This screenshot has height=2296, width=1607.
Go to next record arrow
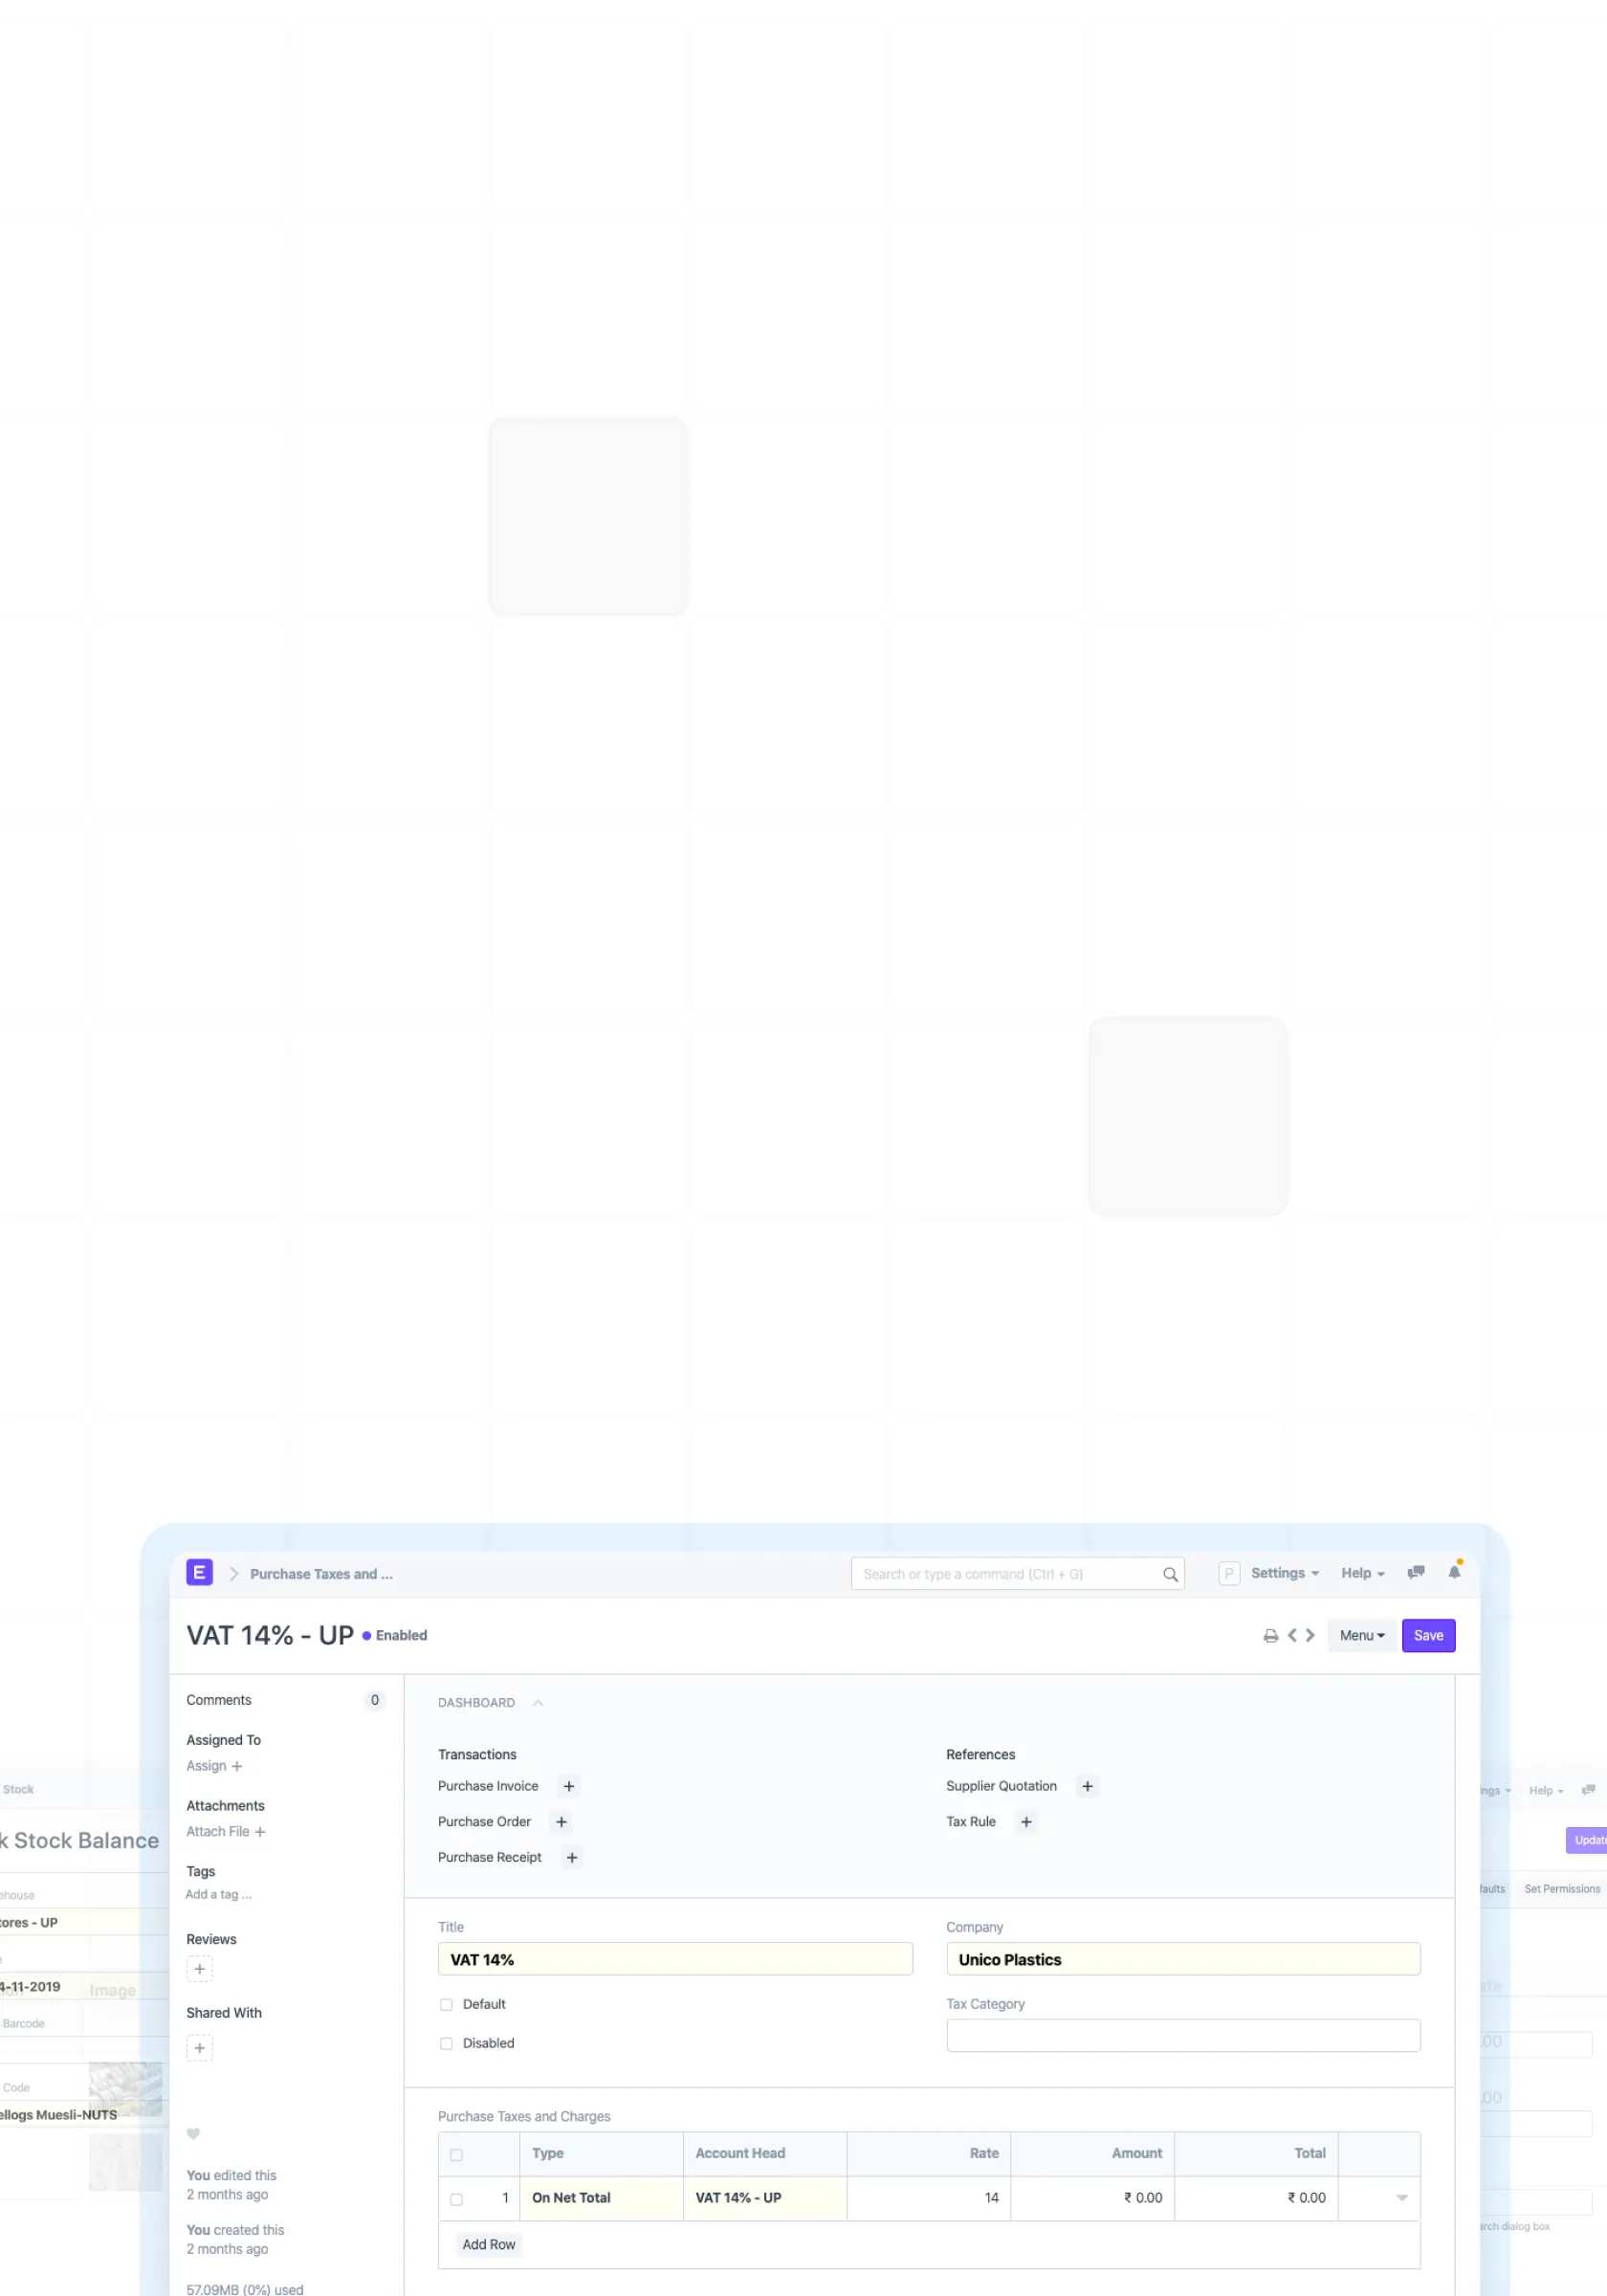[x=1310, y=1636]
